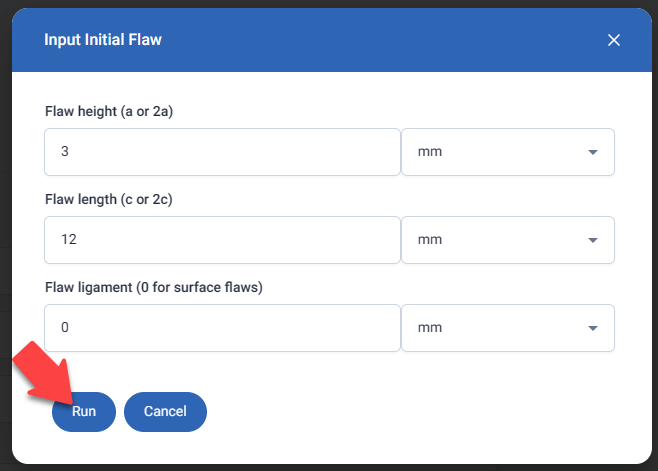Viewport: 658px width, 471px height.
Task: Click the arrow icon beside Flaw ligament unit
Action: [592, 329]
